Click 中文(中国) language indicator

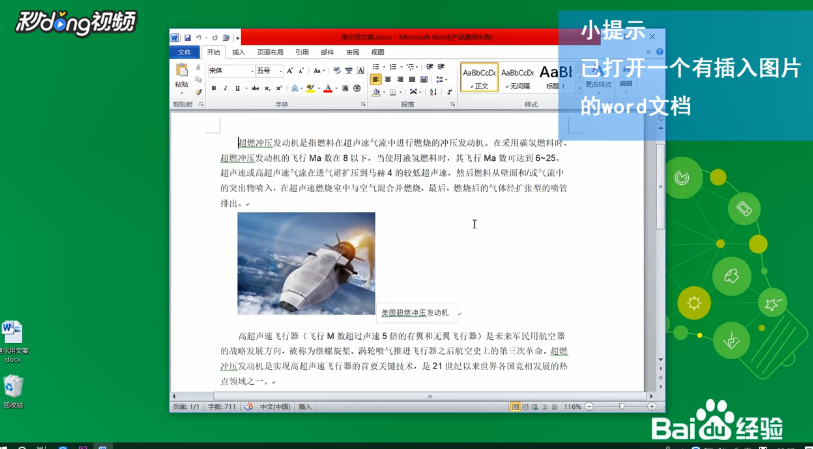coord(275,407)
